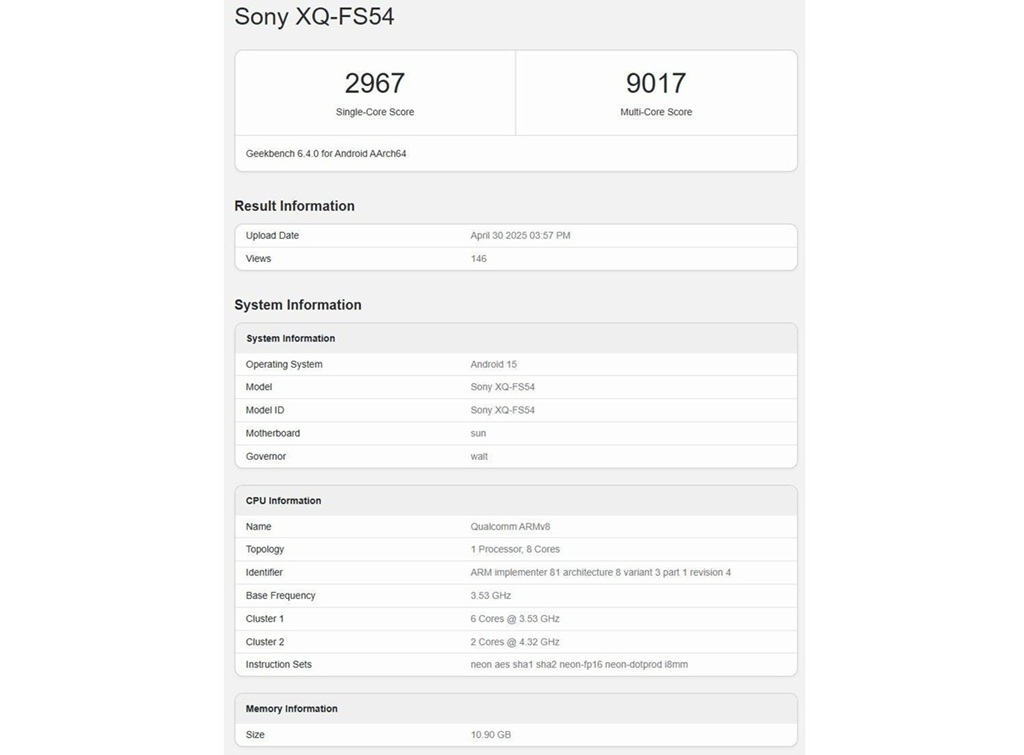
Task: Click the System Information section heading above the table
Action: coord(298,305)
